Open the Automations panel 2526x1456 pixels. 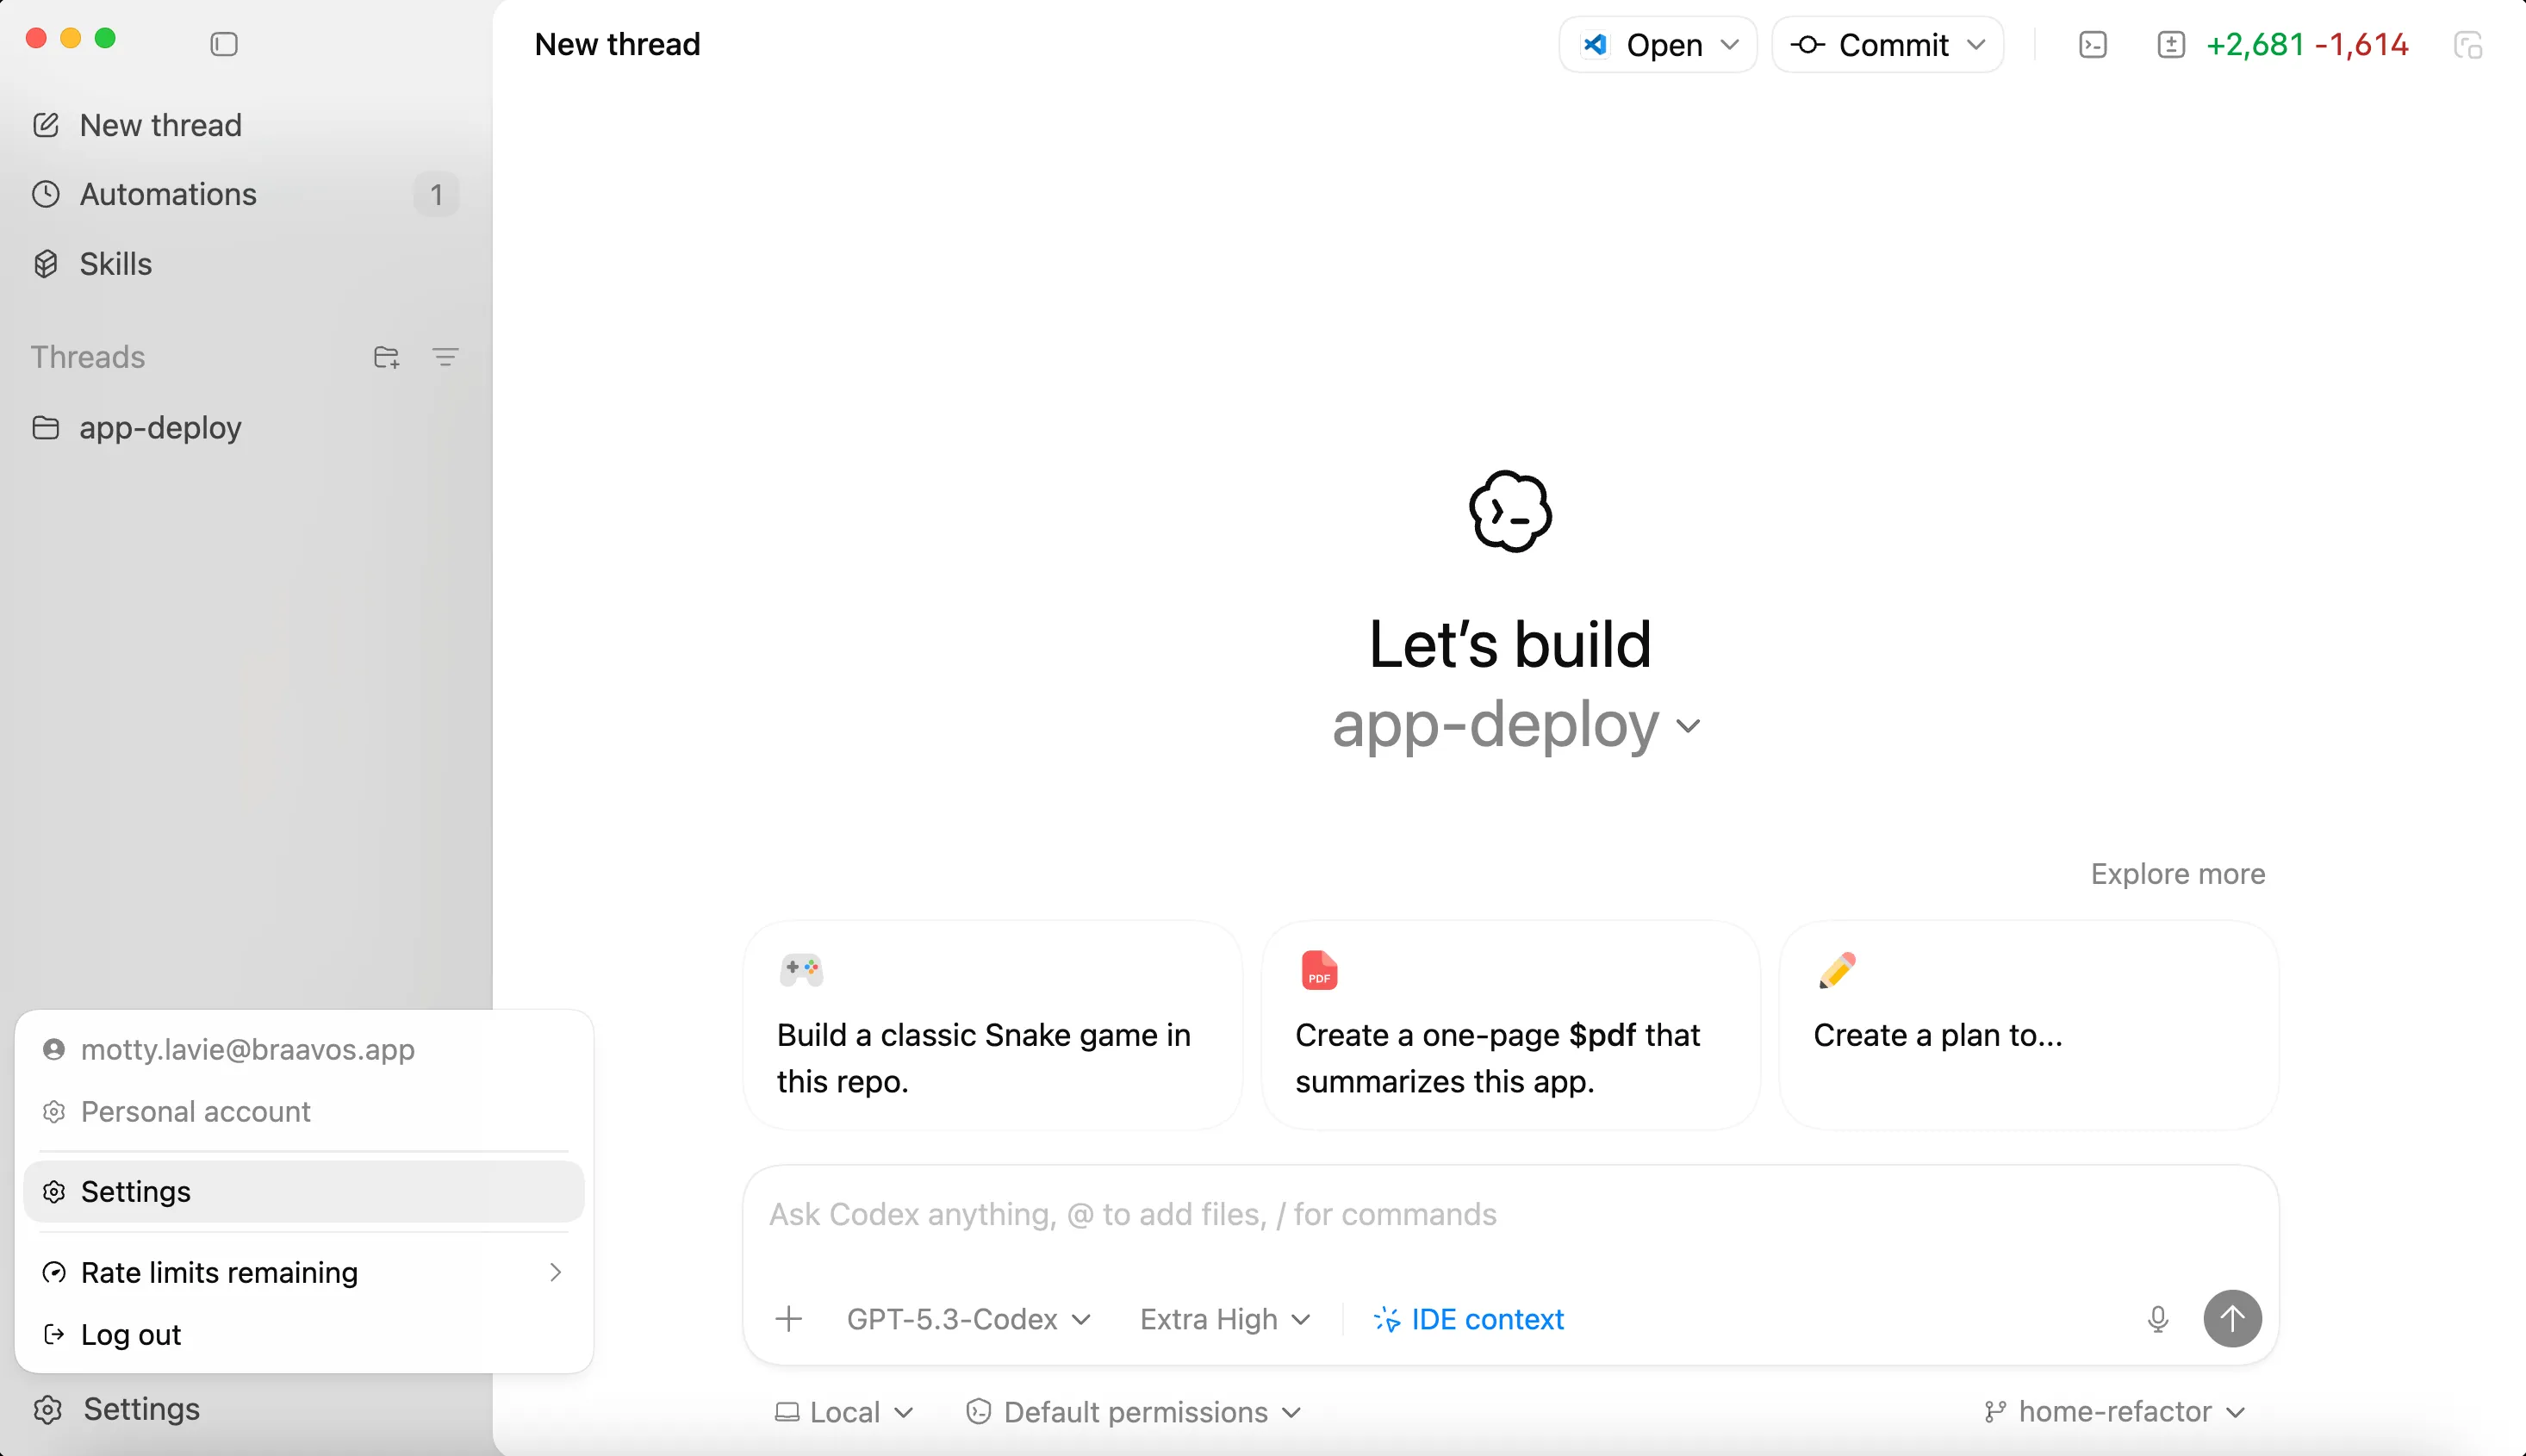coord(168,194)
